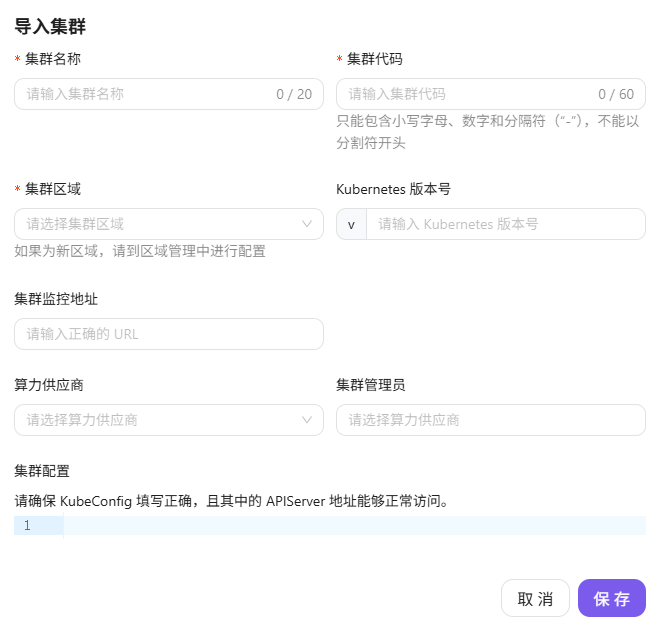Click line number 1 in the editor gutter
Image resolution: width=662 pixels, height=627 pixels.
coord(27,525)
